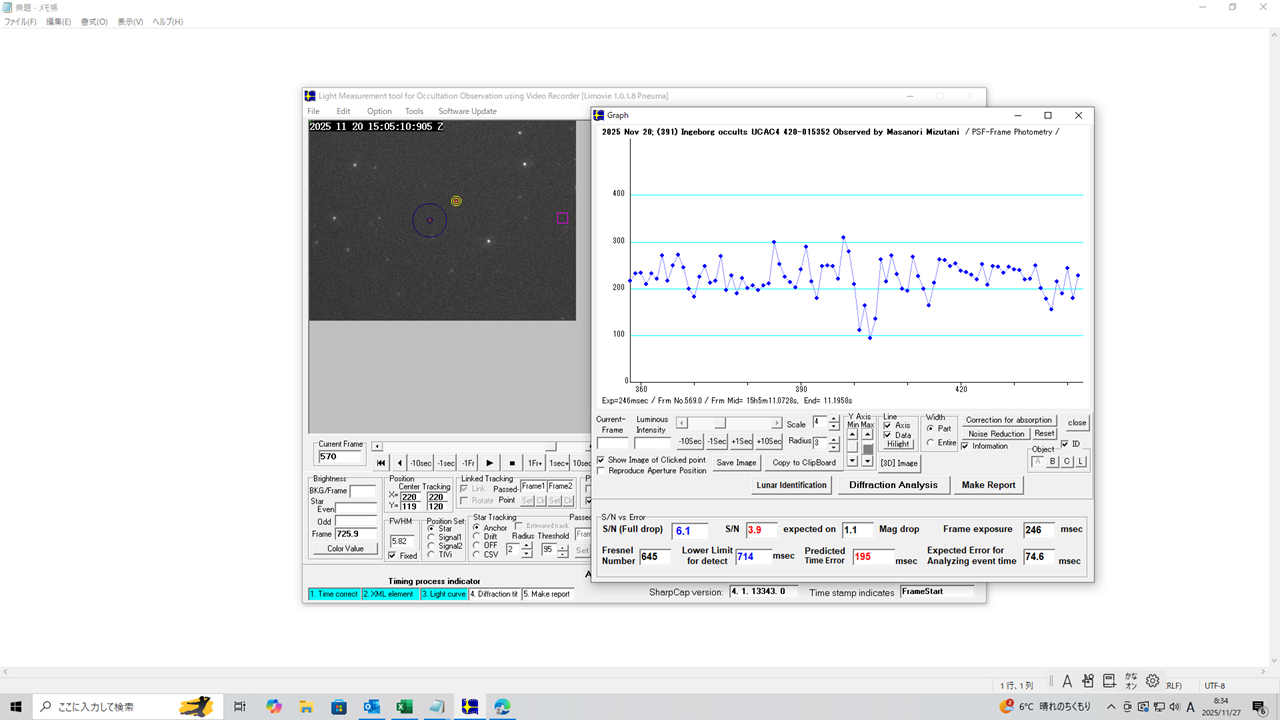This screenshot has width=1280, height=720.
Task: Open Outlook from the taskbar
Action: (x=372, y=706)
